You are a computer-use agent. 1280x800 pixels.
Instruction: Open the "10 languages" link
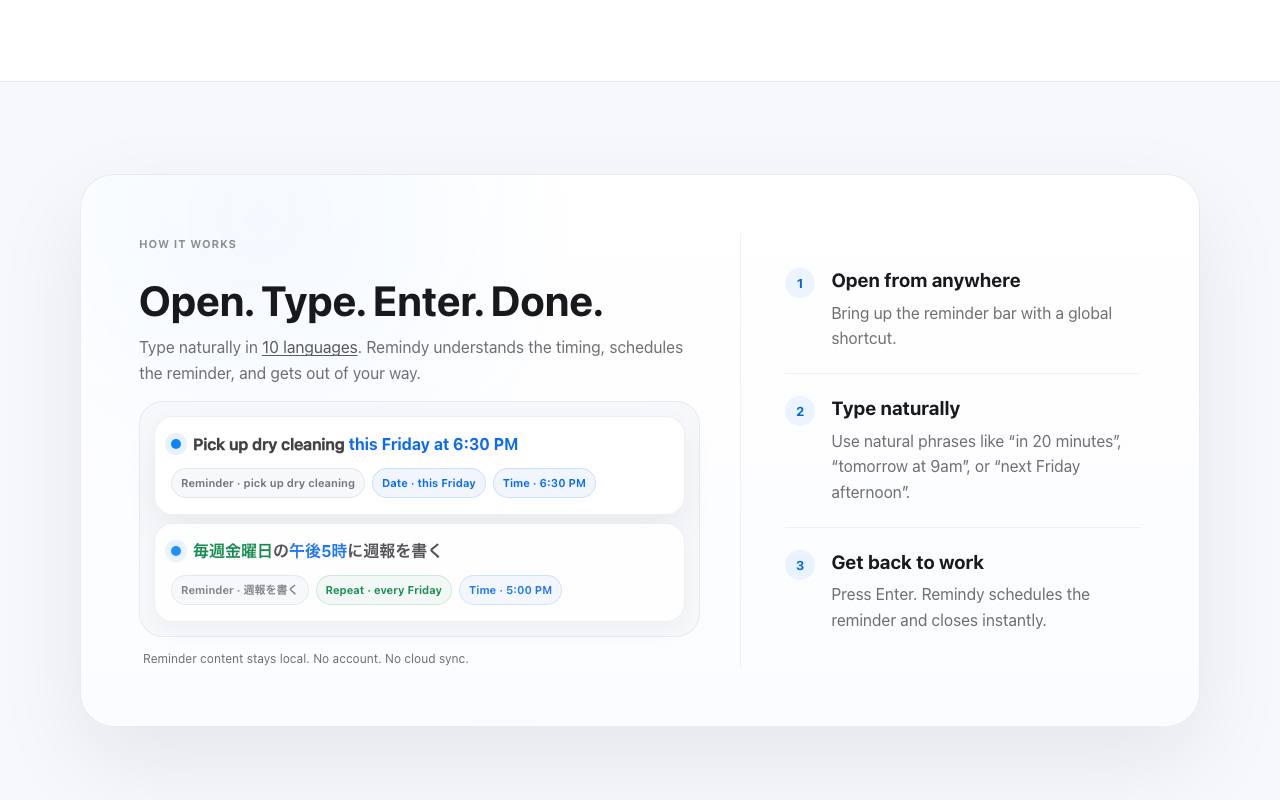coord(309,347)
